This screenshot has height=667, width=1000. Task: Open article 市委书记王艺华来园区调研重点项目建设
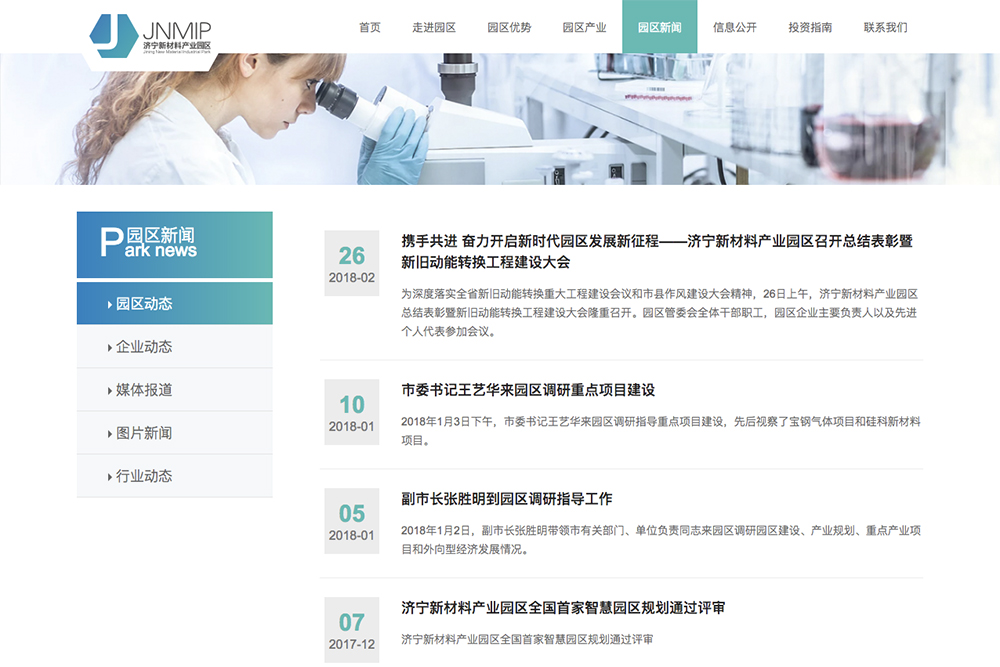coord(528,390)
